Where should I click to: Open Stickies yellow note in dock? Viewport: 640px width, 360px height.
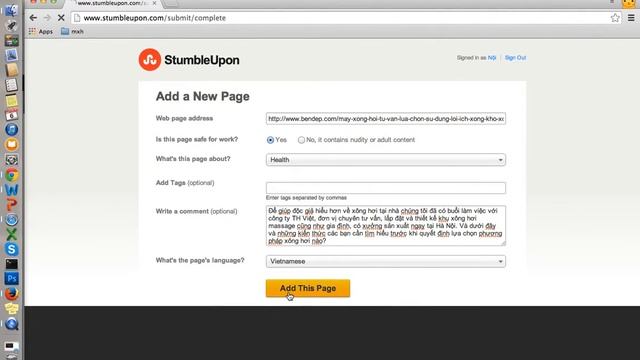pyautogui.click(x=11, y=100)
